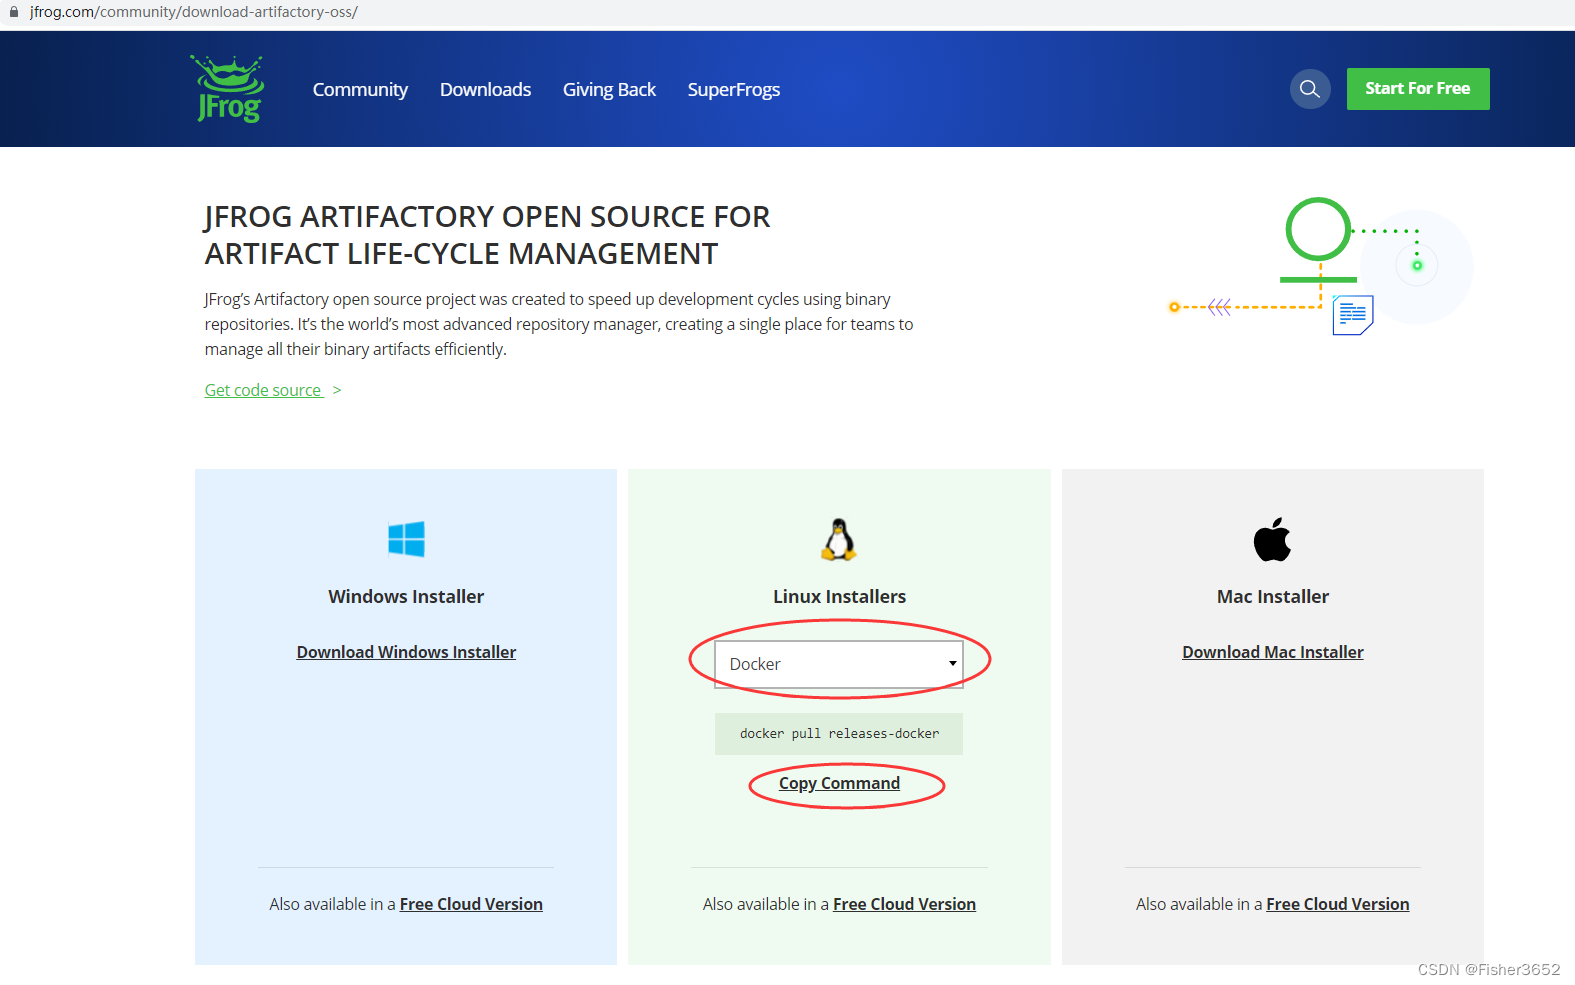The width and height of the screenshot is (1575, 985).
Task: Follow the Get code source link
Action: click(263, 390)
